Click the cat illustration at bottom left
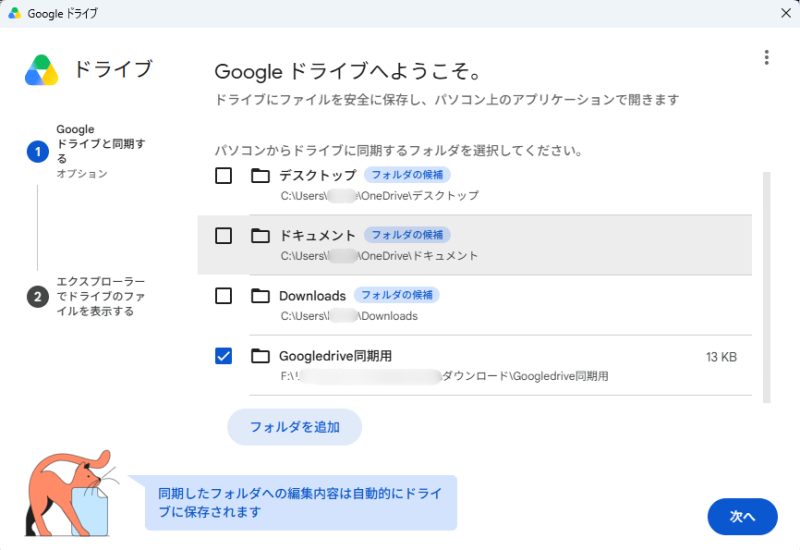800x550 pixels. (x=71, y=493)
